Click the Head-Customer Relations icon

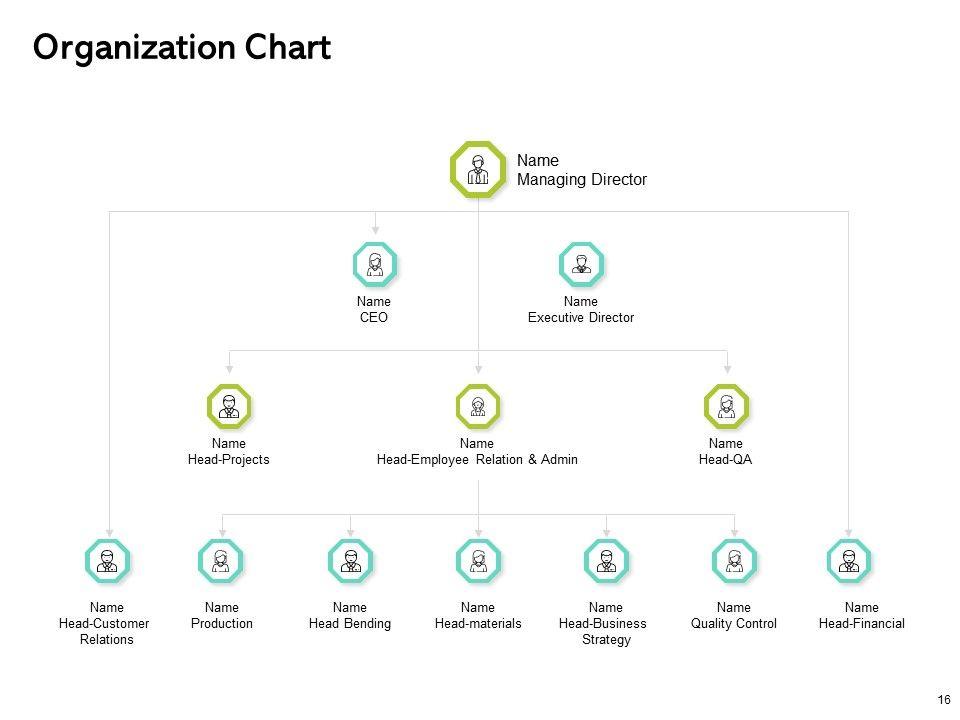[x=107, y=561]
